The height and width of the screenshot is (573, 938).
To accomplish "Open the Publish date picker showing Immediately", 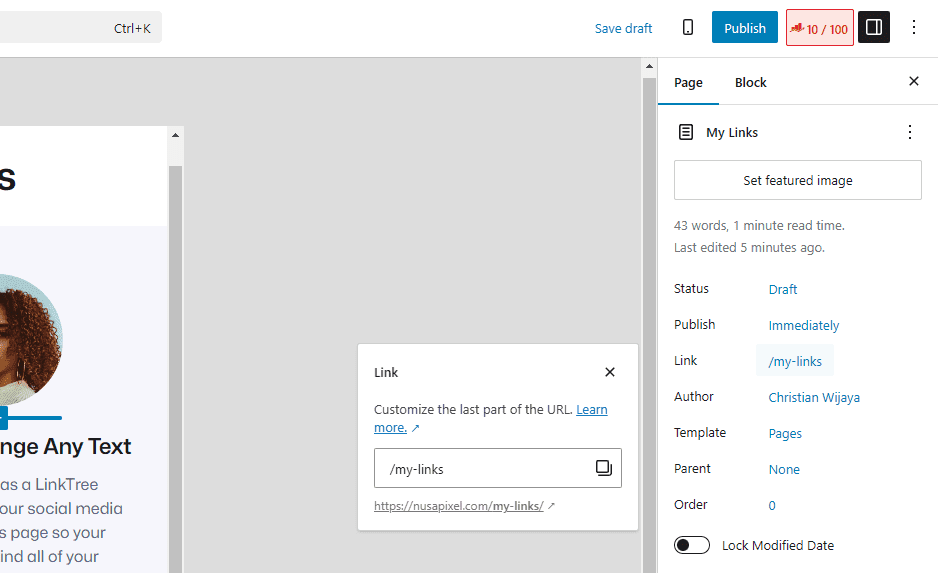I will pos(803,325).
